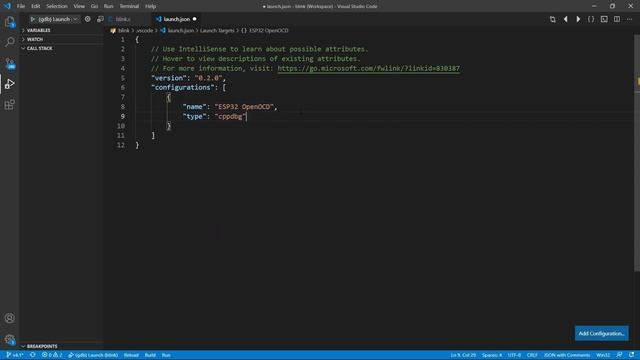Open the Go menu
640x360 pixels.
(x=94, y=6)
